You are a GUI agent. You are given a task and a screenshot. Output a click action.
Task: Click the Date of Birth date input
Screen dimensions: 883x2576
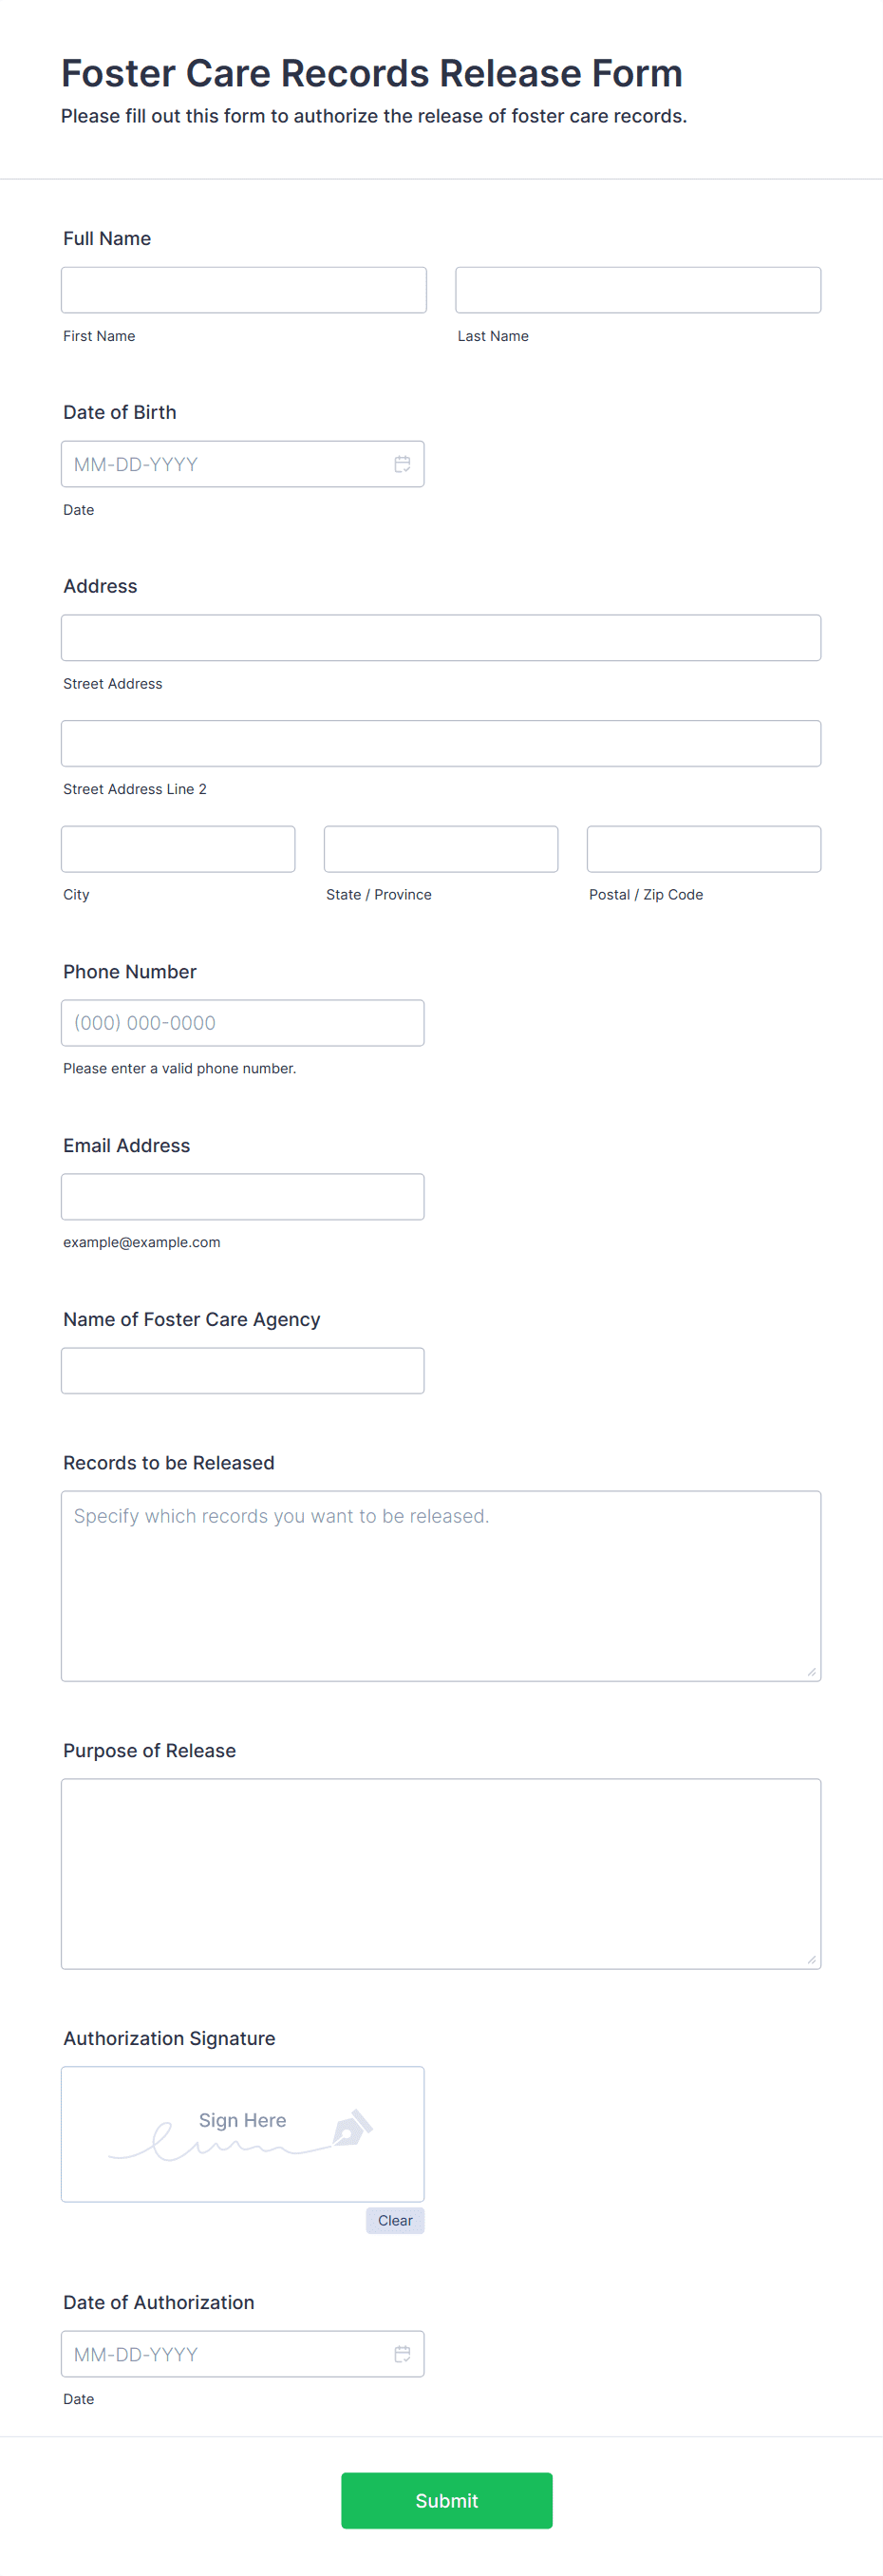243,464
